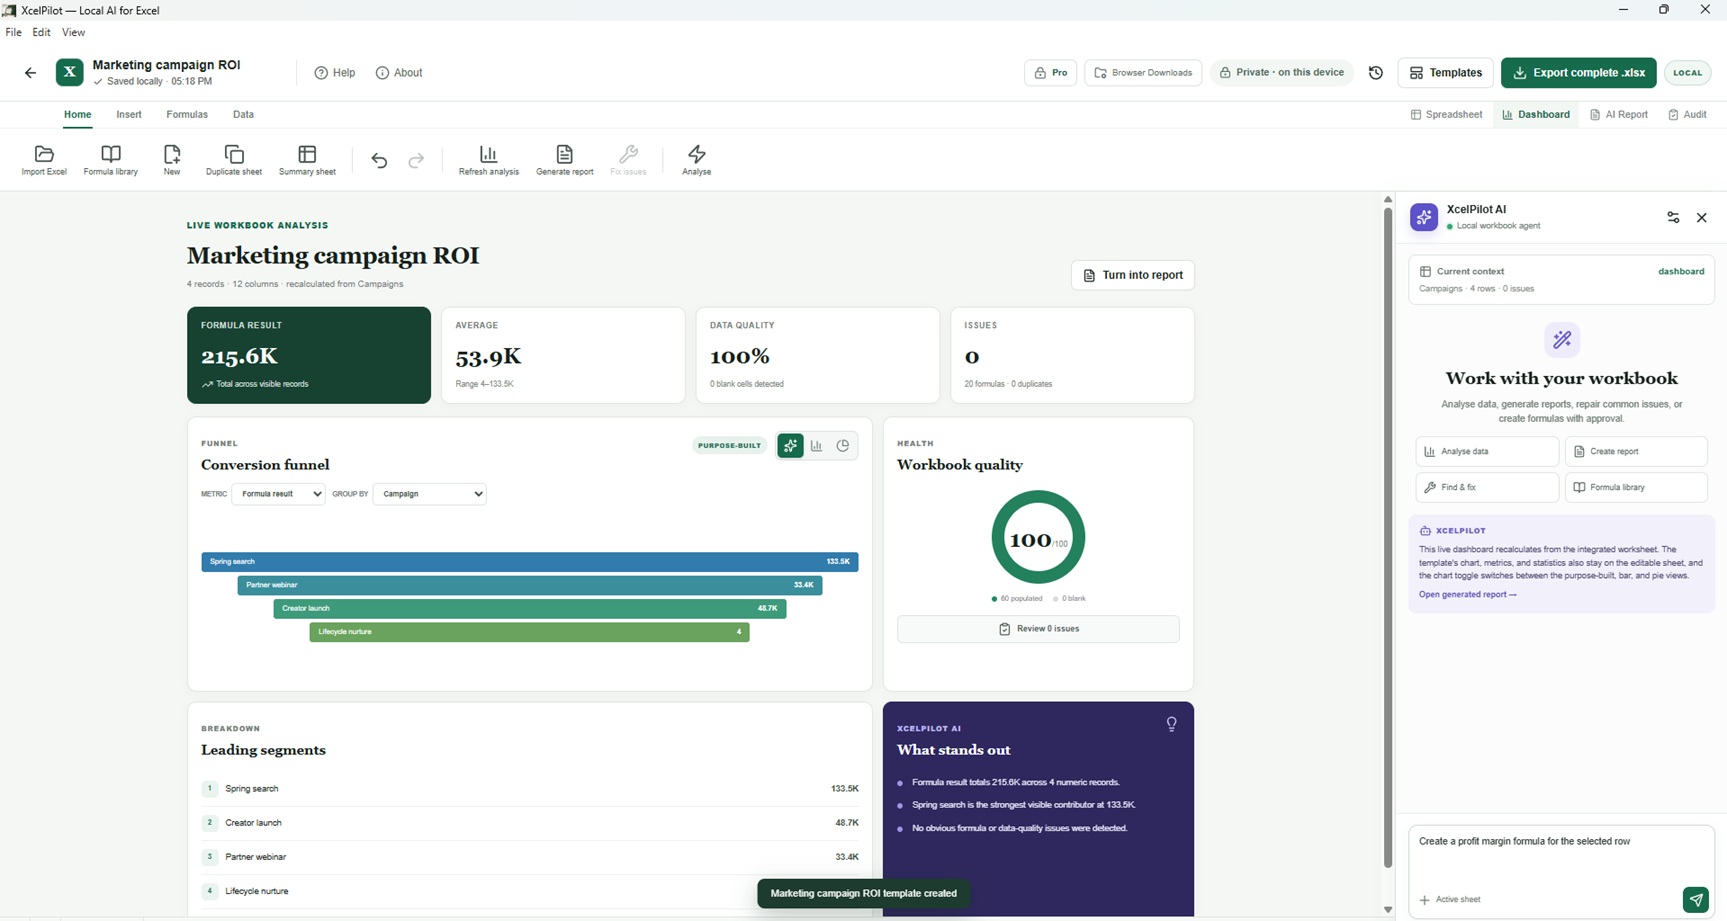
Task: Redo the last undone action
Action: [x=416, y=160]
